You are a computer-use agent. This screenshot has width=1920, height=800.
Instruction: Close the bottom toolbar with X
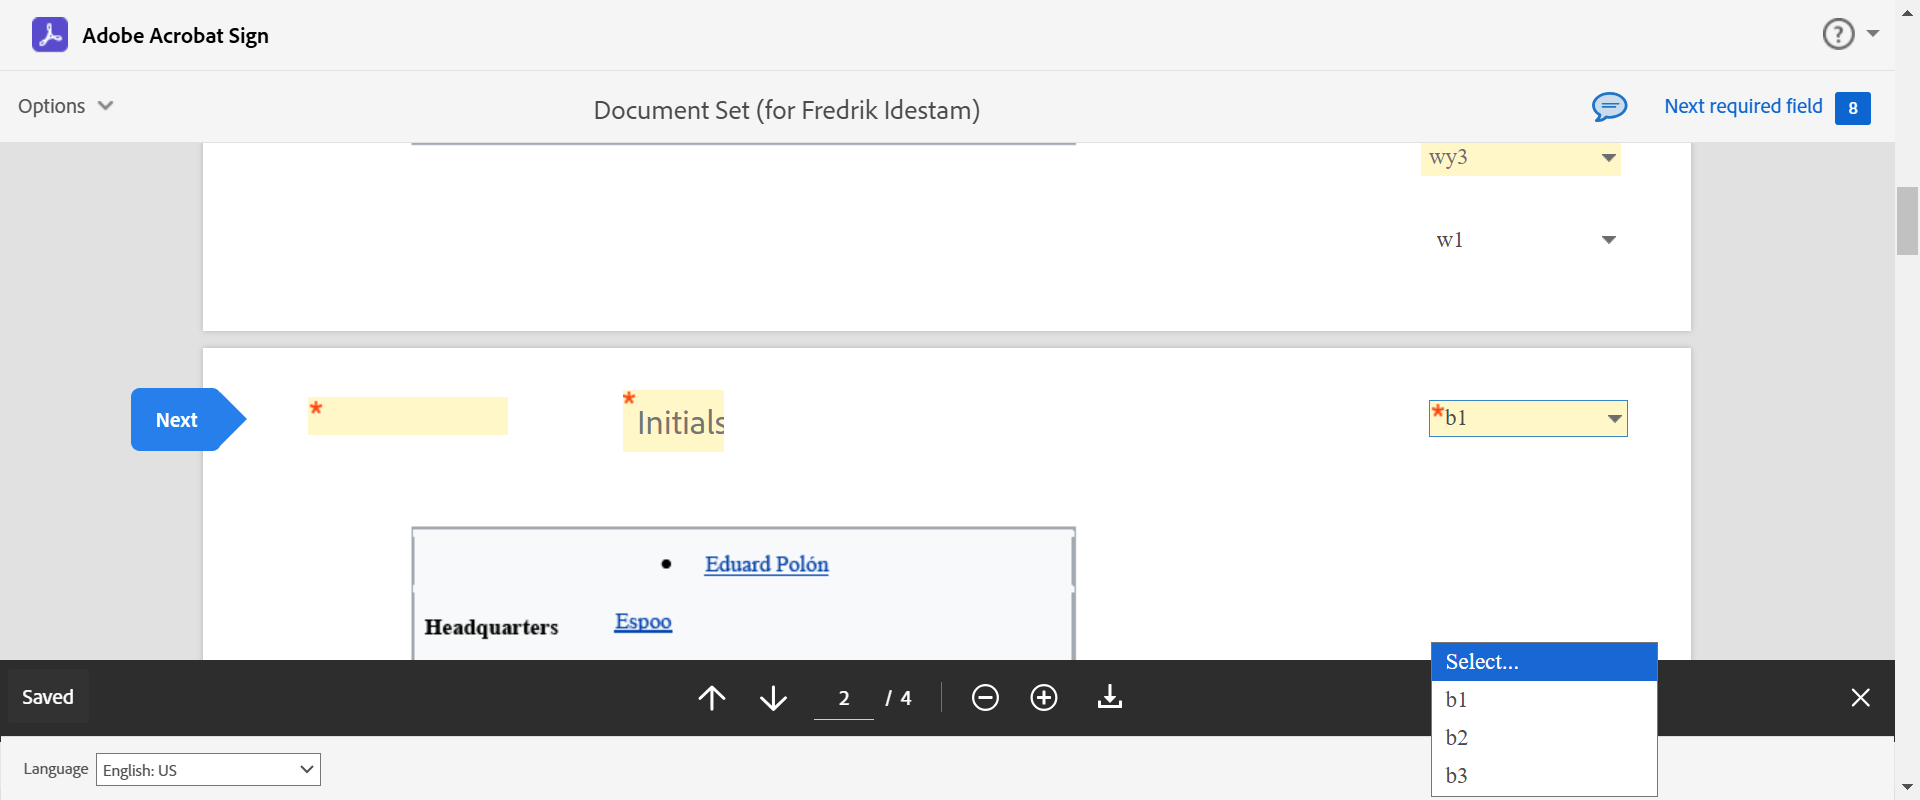pyautogui.click(x=1860, y=697)
